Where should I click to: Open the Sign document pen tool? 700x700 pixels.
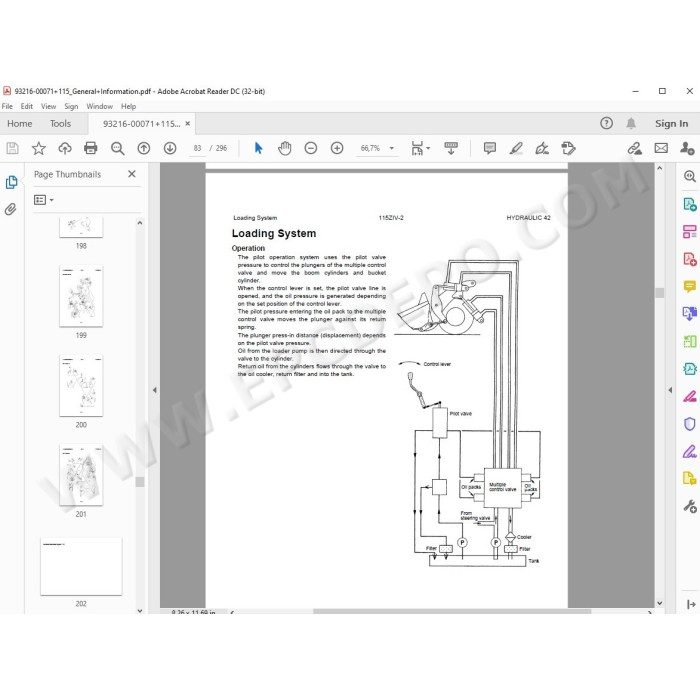(x=542, y=148)
